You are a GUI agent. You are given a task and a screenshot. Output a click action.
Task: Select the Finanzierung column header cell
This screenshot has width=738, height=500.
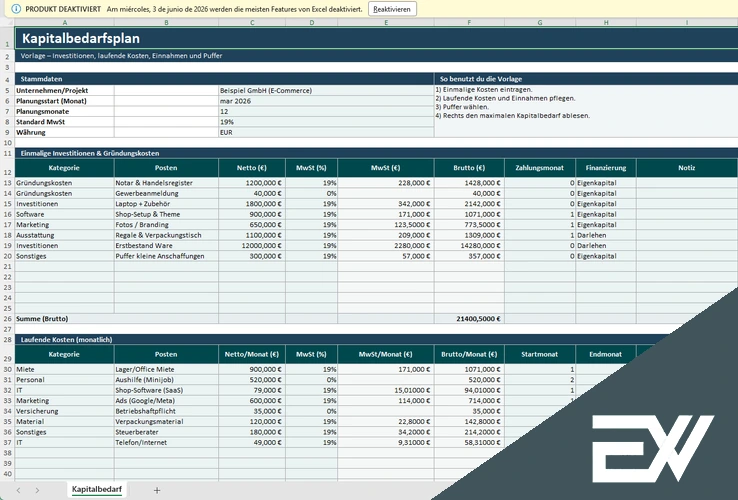click(606, 168)
